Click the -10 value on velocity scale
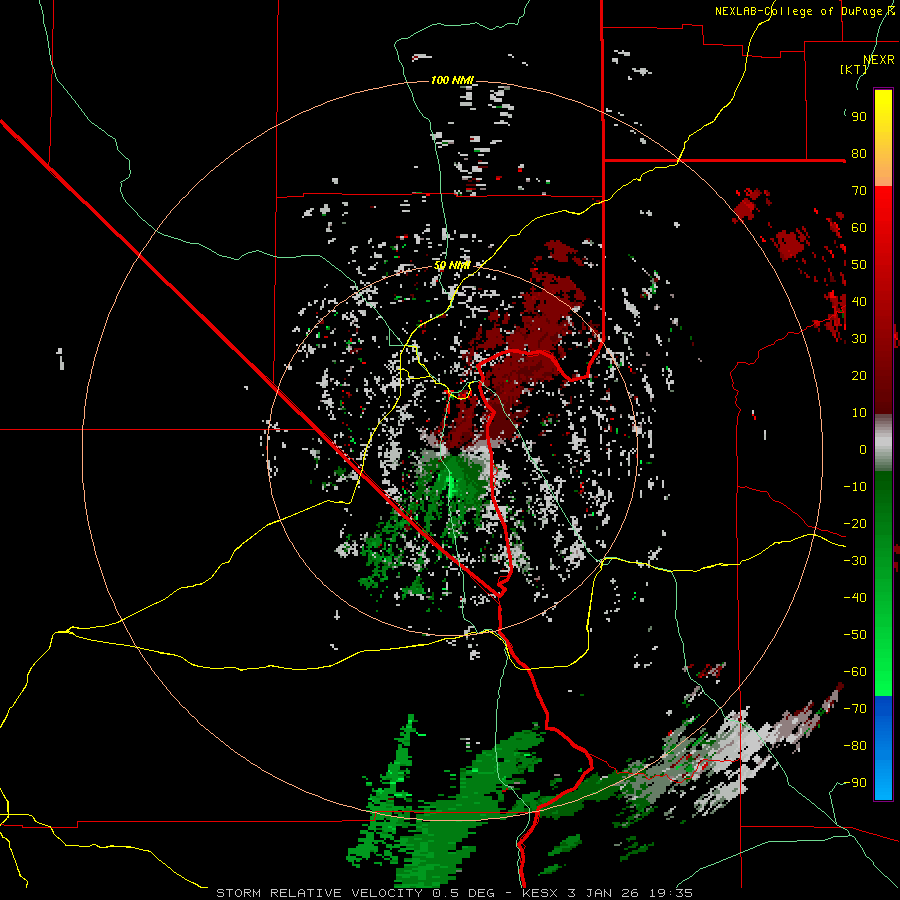The image size is (900, 900). pyautogui.click(x=855, y=487)
